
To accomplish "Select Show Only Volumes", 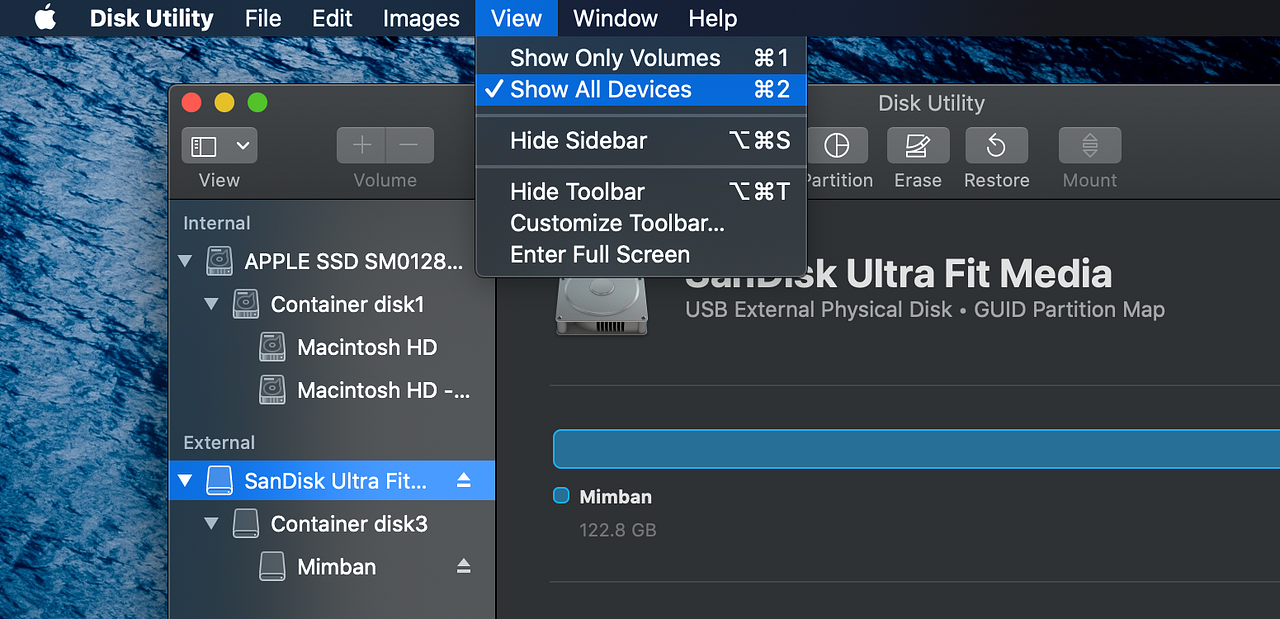I will (614, 57).
